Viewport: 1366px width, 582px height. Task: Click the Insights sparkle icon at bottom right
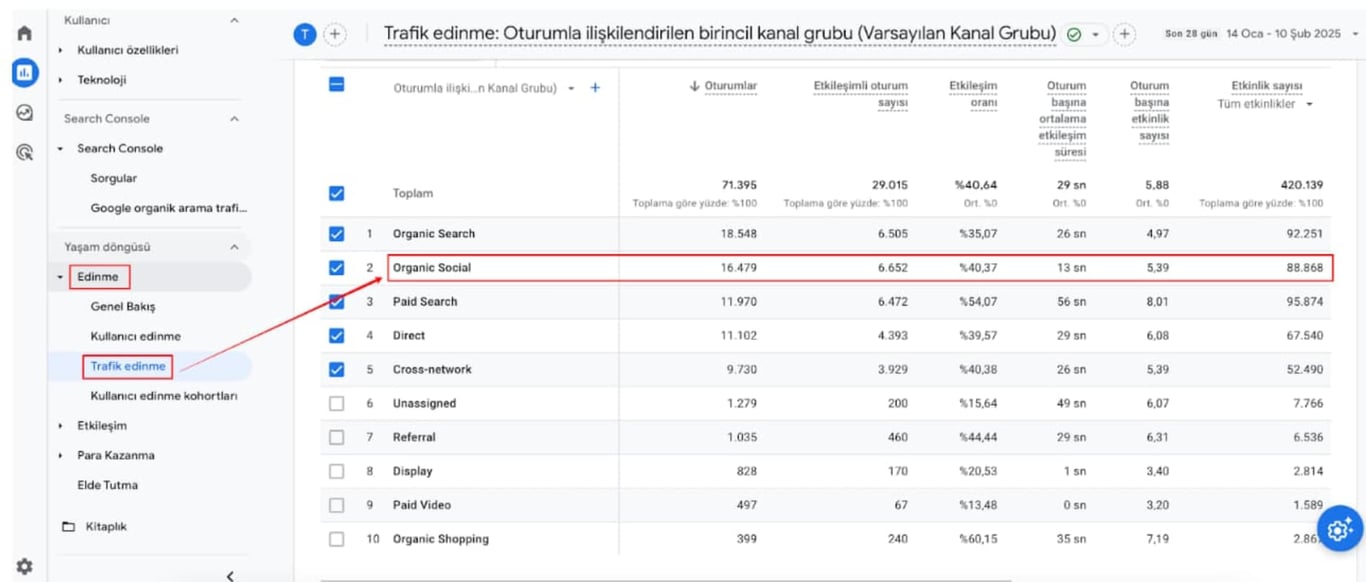[1338, 530]
